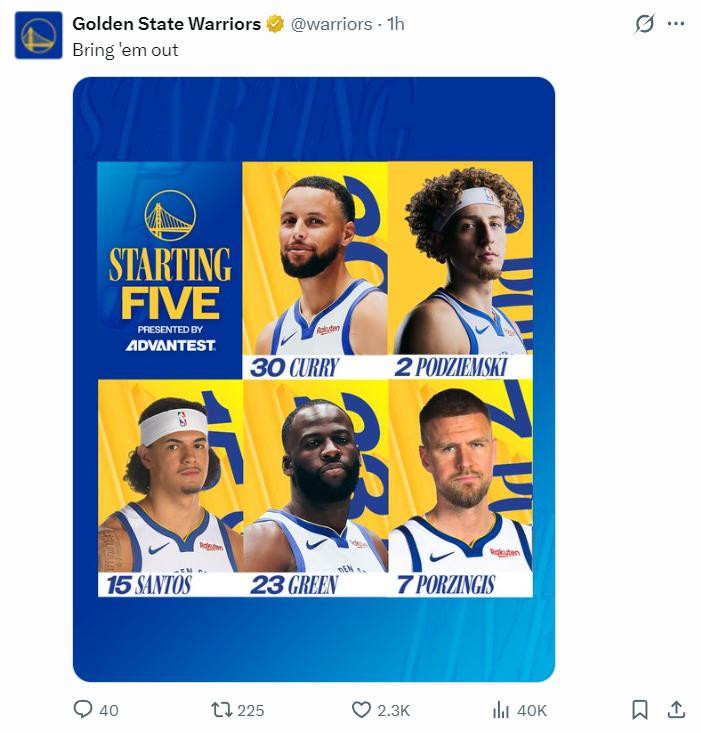Click the @warriors handle
Image resolution: width=701 pixels, height=733 pixels.
click(x=331, y=24)
